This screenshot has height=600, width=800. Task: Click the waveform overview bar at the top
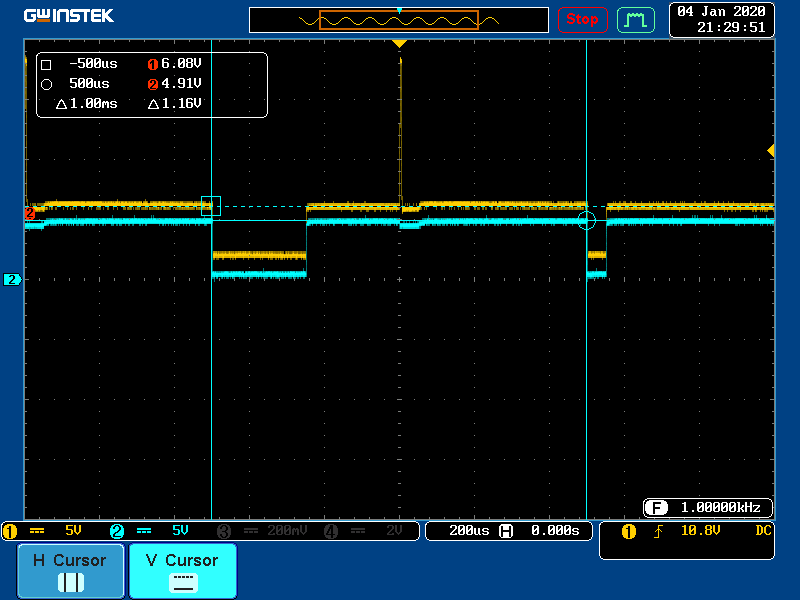399,20
